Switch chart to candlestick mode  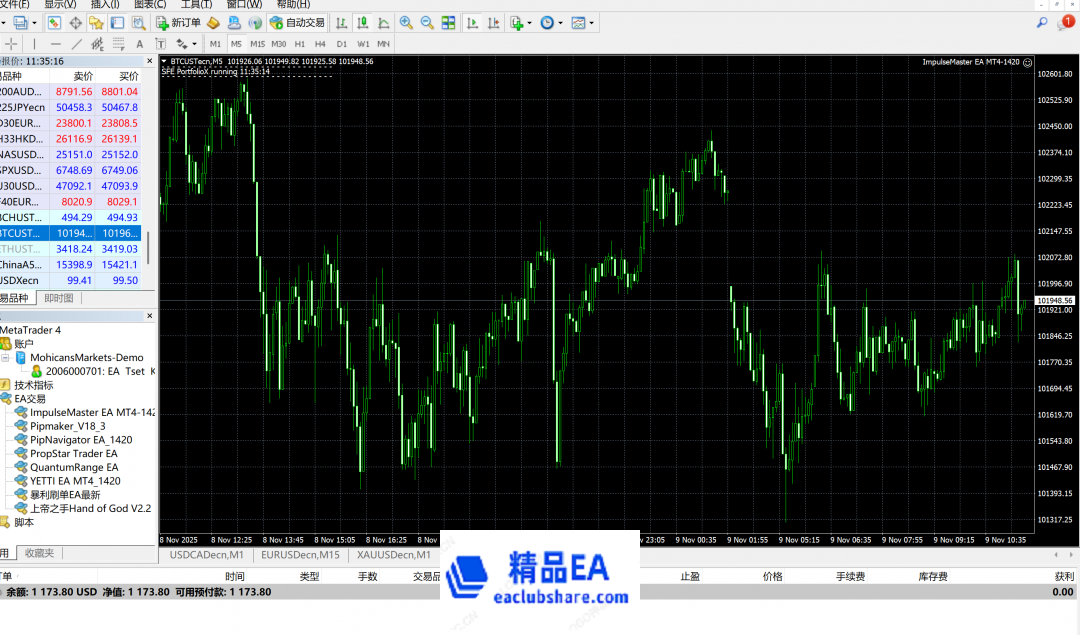click(x=362, y=22)
